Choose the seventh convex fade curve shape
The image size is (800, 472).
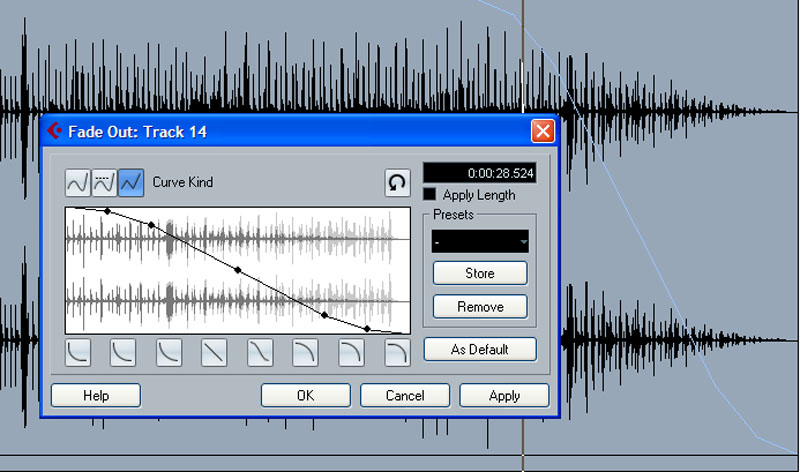352,353
